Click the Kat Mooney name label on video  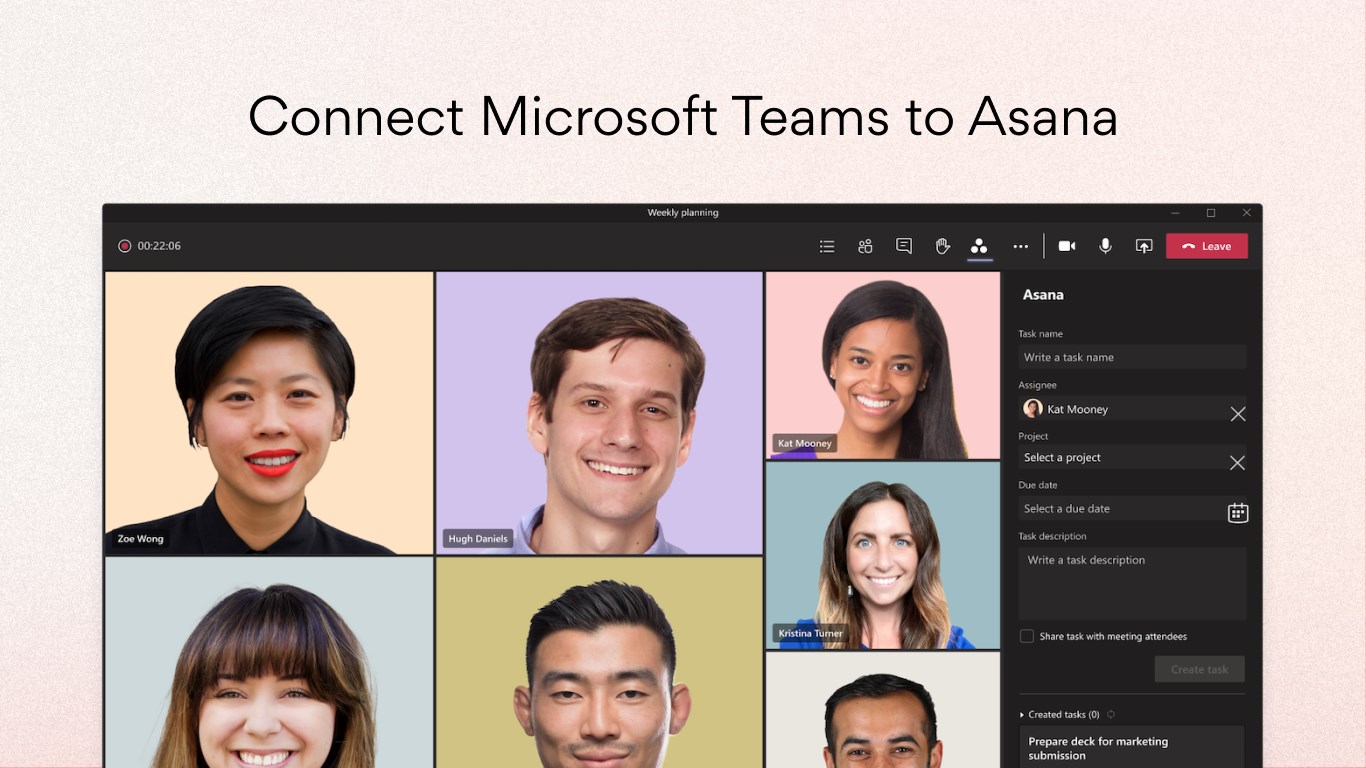(805, 443)
